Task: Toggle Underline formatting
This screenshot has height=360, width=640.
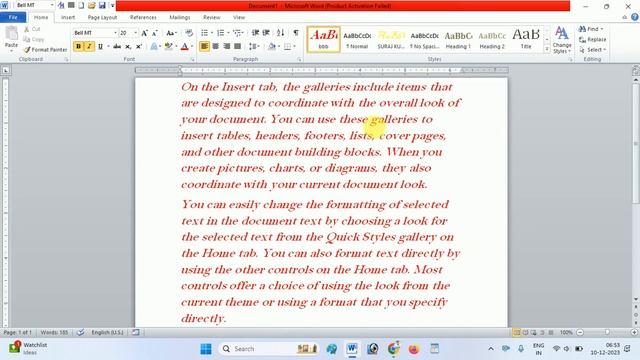Action: 100,47
